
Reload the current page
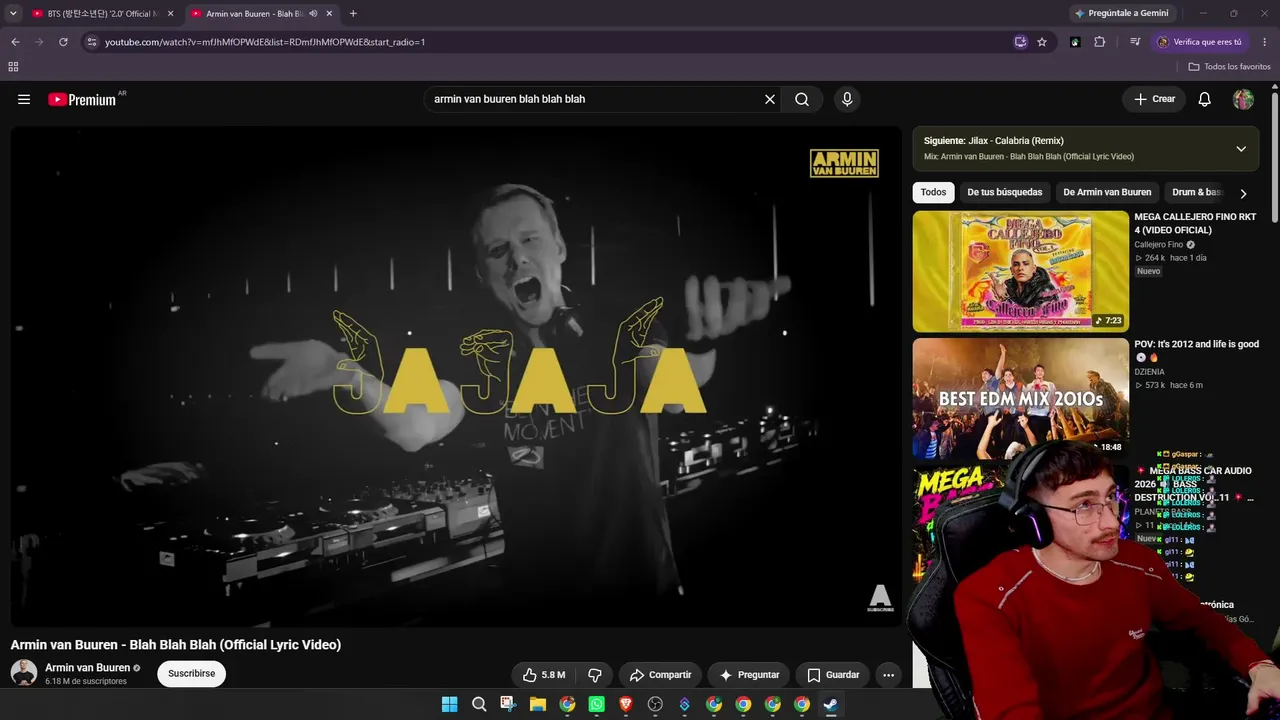63,42
